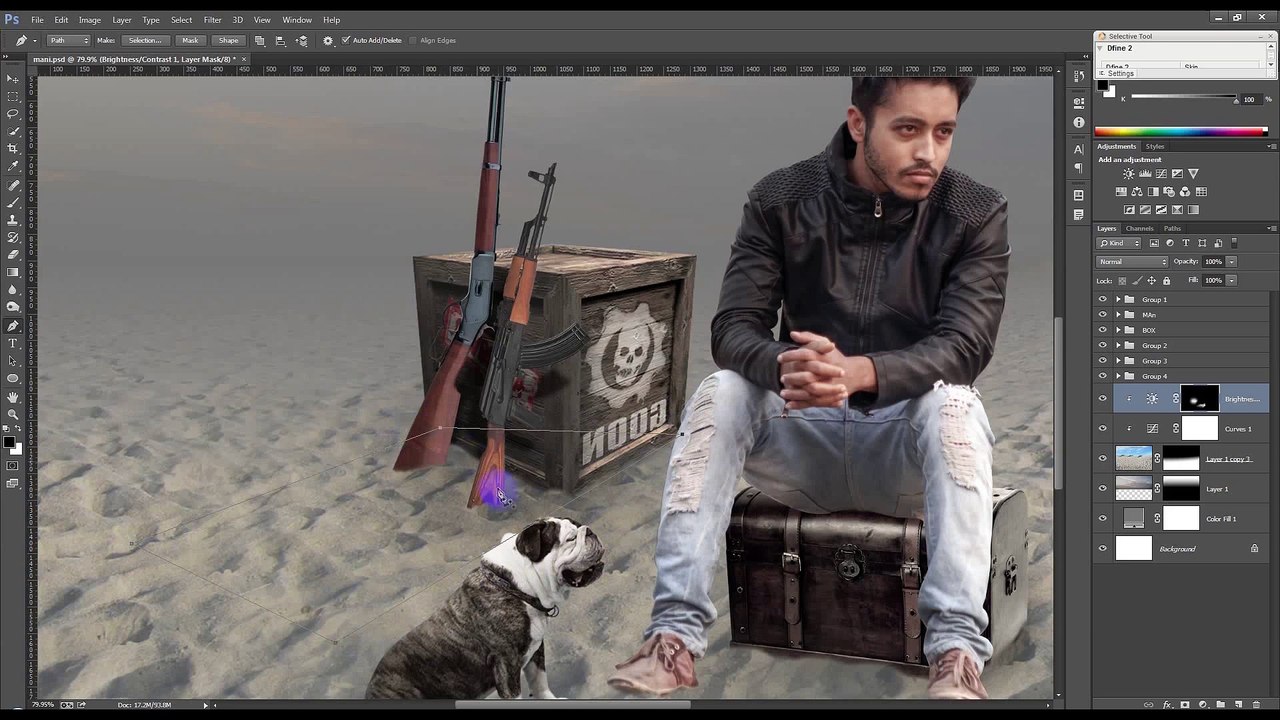The image size is (1280, 720).
Task: Open the Filter menu
Action: (x=213, y=20)
